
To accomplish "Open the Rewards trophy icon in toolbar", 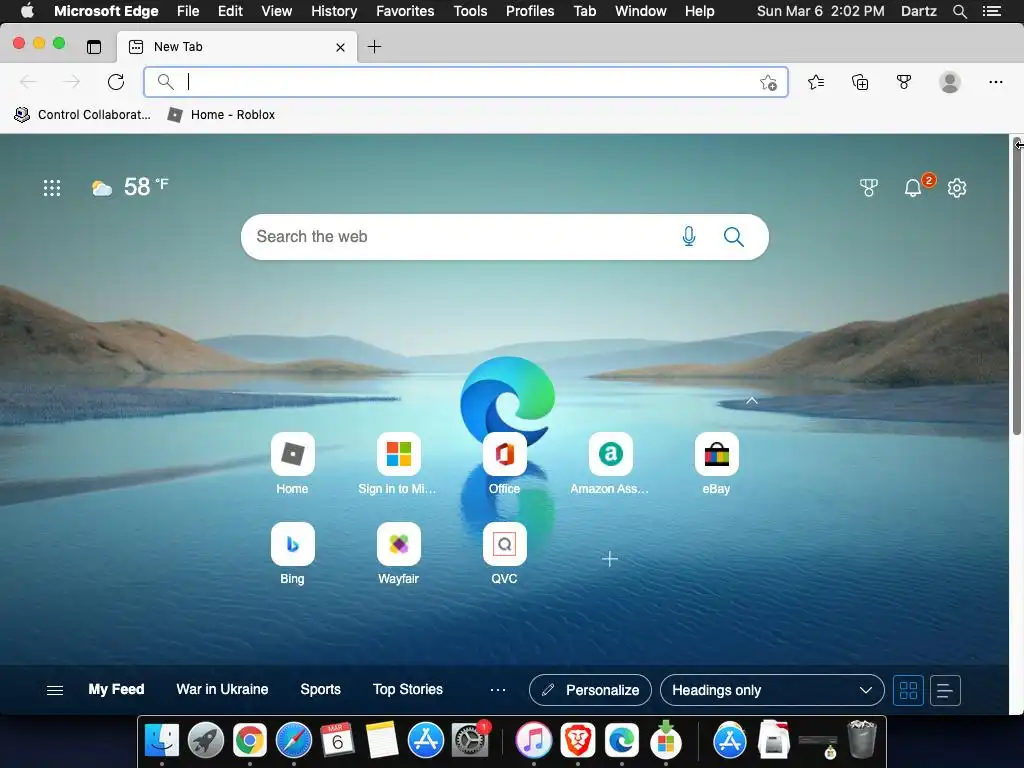I will tap(904, 82).
